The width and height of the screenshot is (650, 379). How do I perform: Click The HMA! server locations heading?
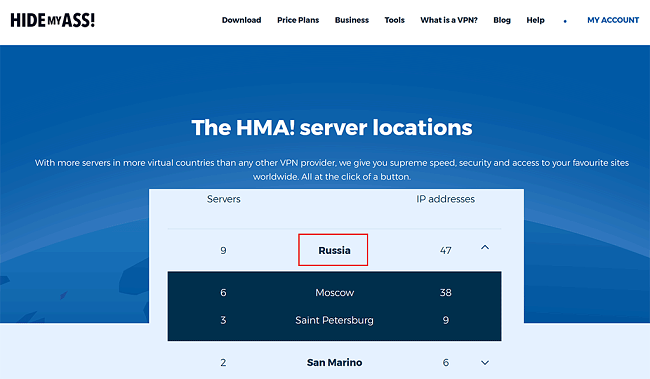pos(332,127)
